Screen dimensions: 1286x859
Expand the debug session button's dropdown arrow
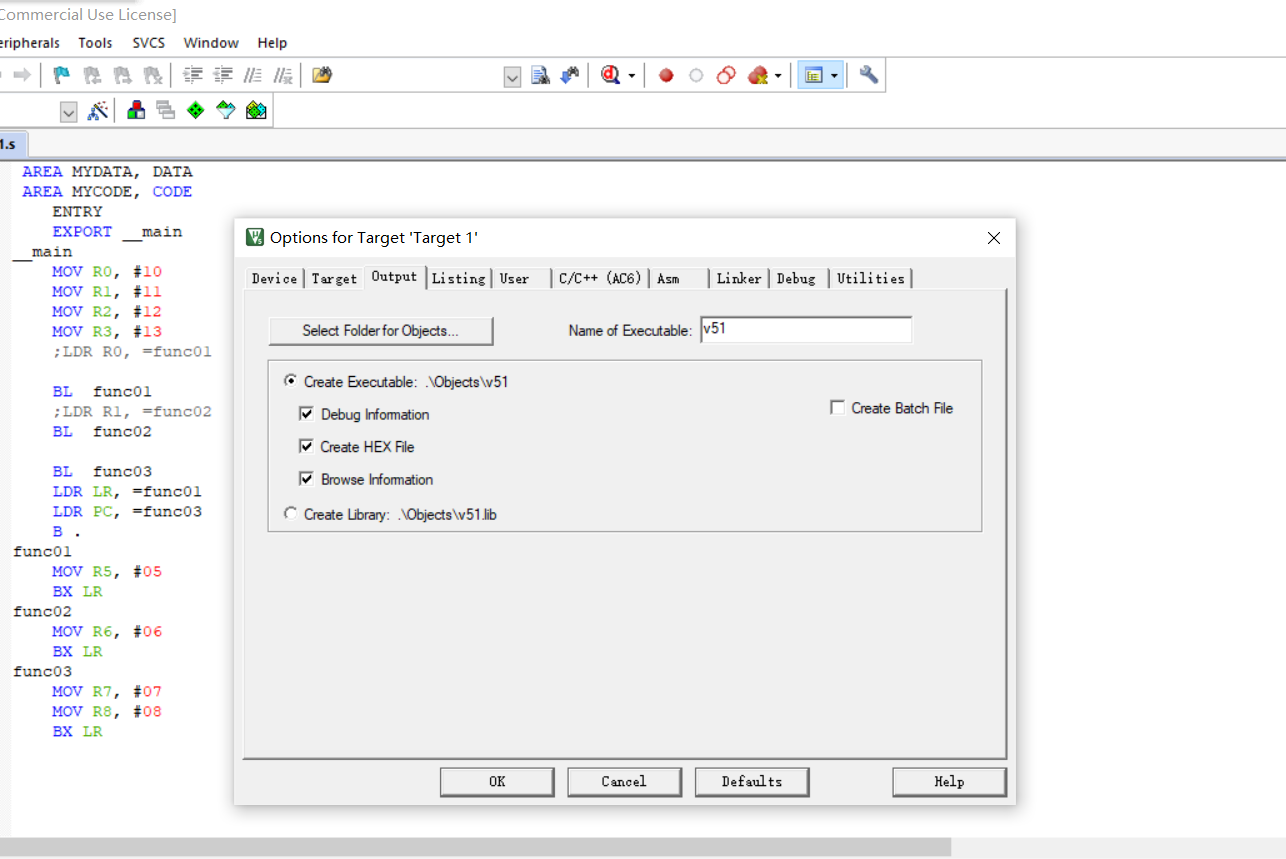(632, 76)
